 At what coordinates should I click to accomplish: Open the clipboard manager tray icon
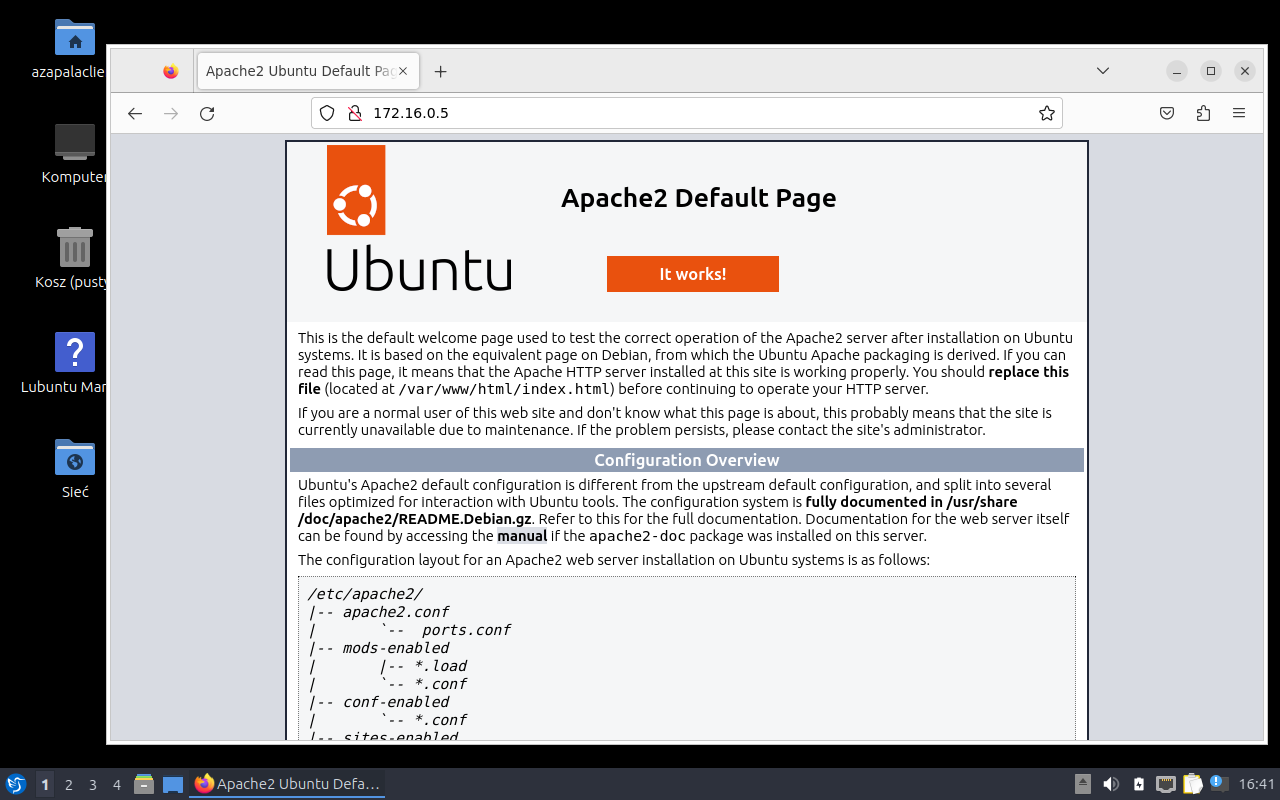point(1192,784)
